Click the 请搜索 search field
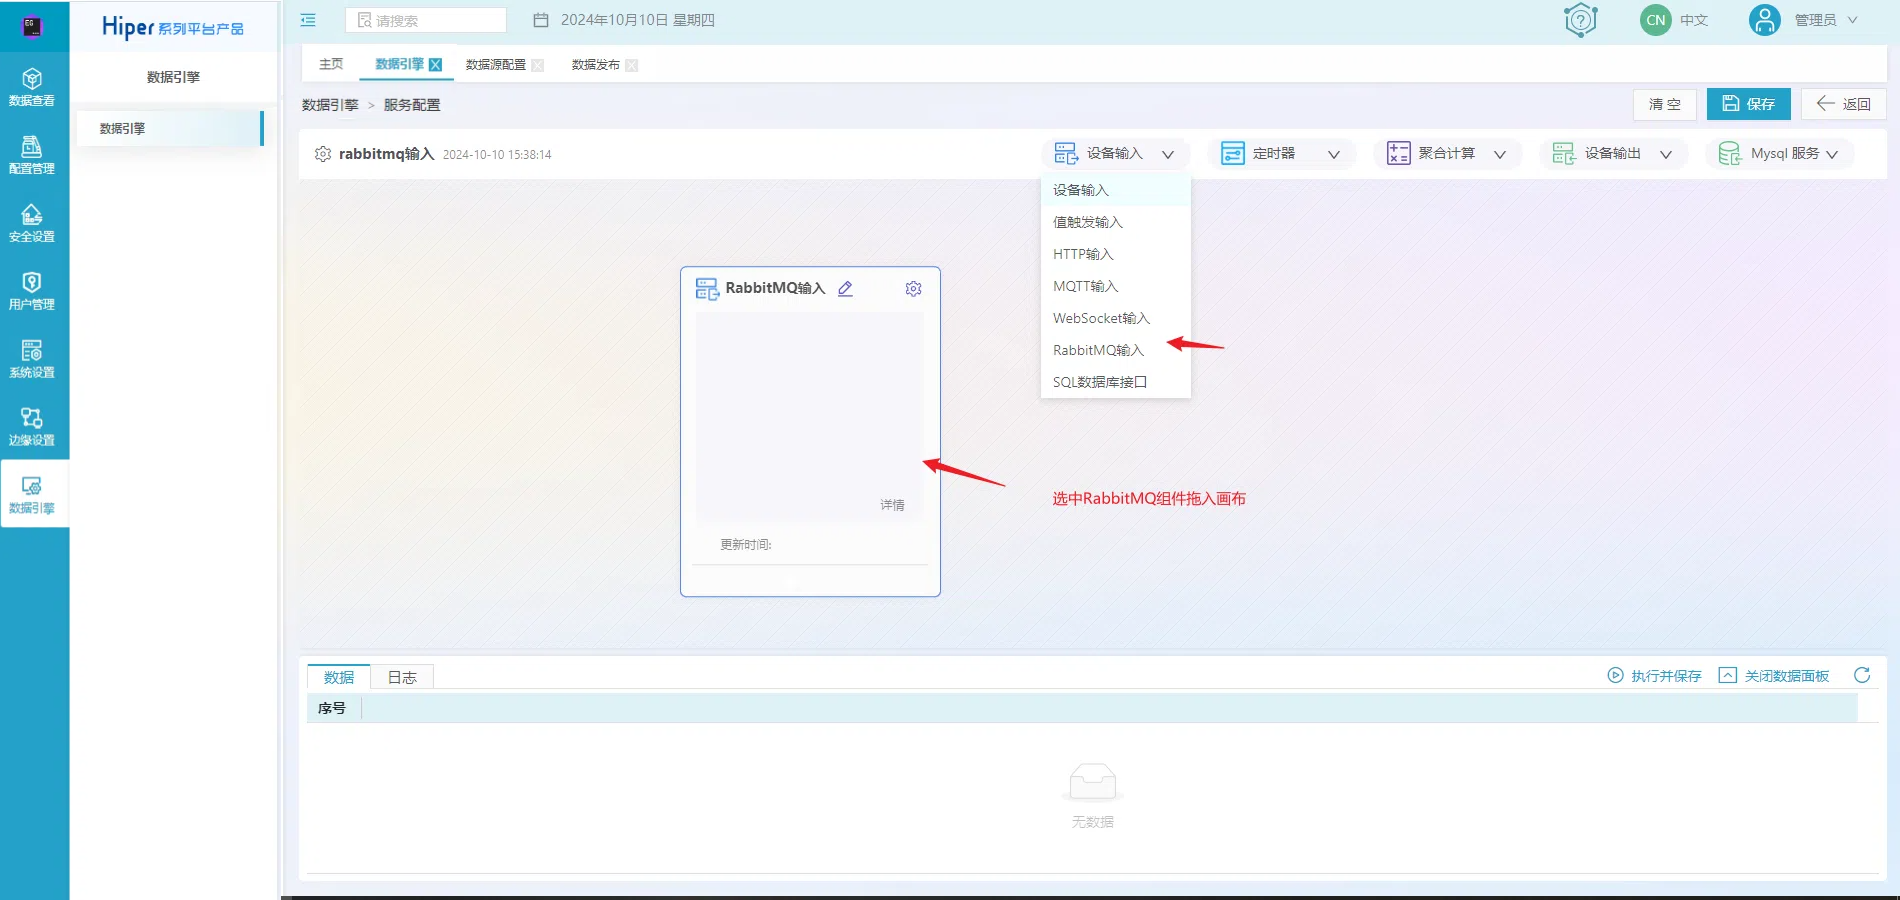Viewport: 1900px width, 900px height. 426,20
